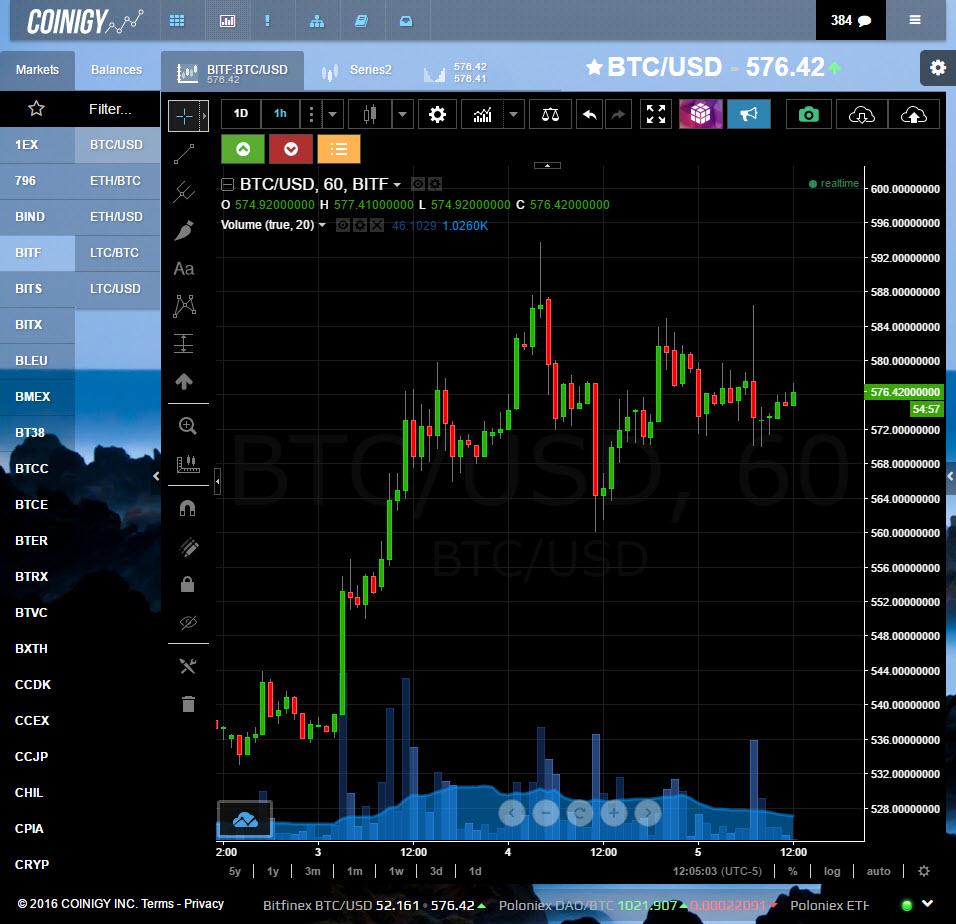Click the undo arrow
This screenshot has width=956, height=924.
tap(590, 115)
